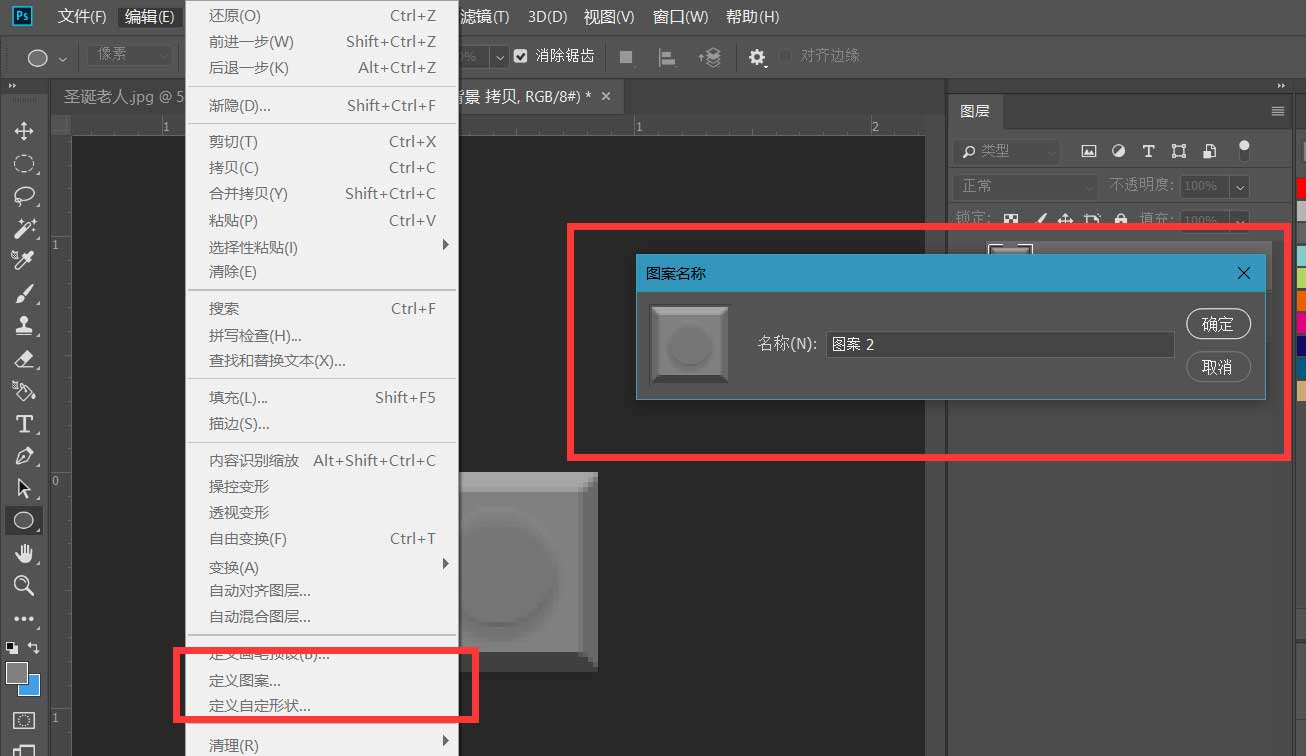Screen dimensions: 1306x756
Task: Select the Magic Wand tool
Action: pyautogui.click(x=24, y=228)
